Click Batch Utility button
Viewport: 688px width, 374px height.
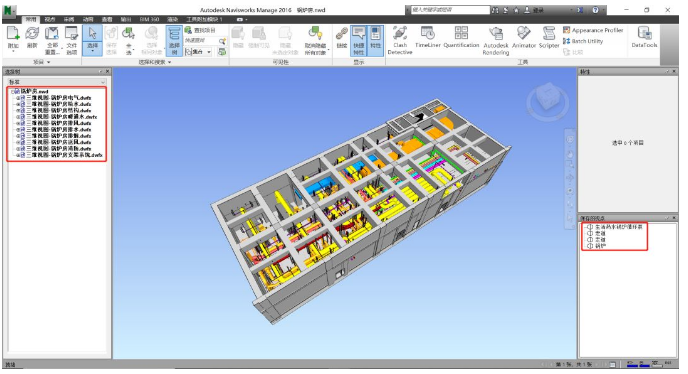583,41
